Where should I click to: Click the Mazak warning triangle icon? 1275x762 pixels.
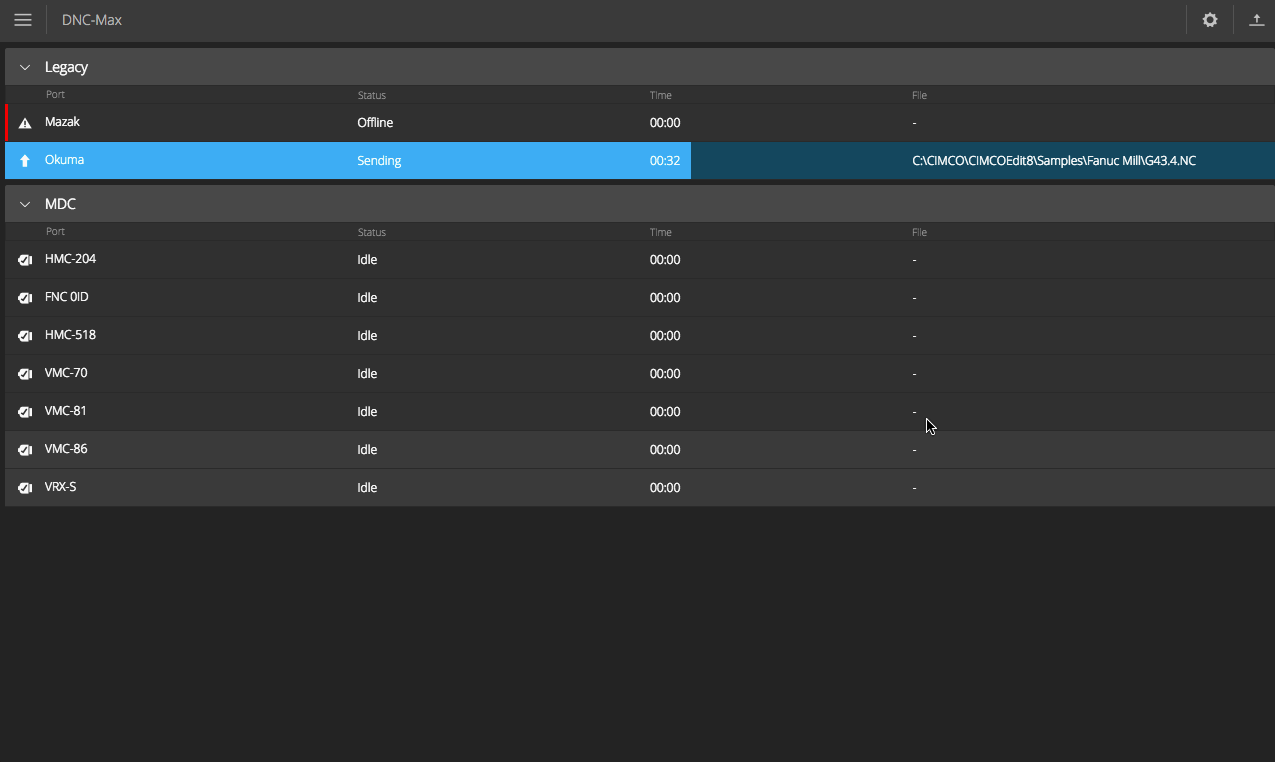tap(25, 123)
